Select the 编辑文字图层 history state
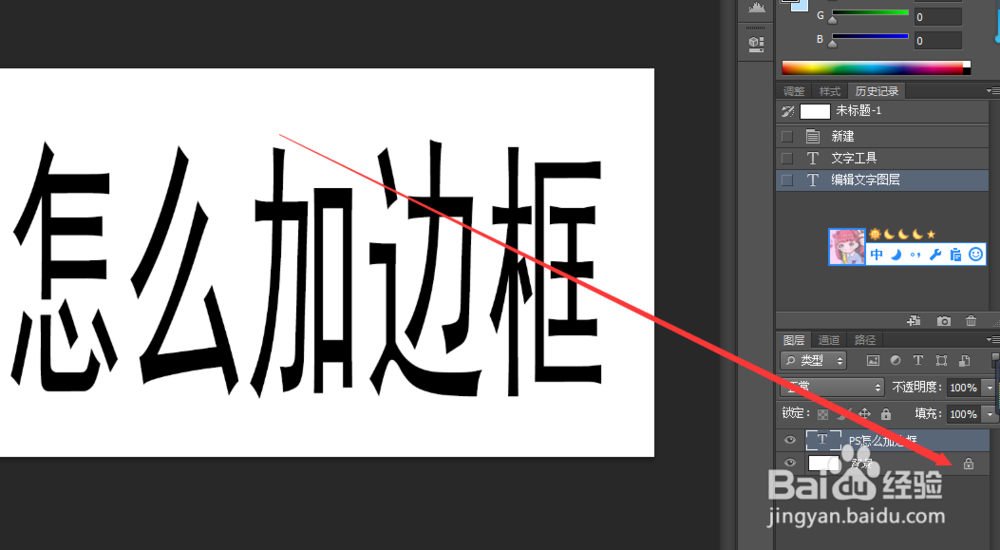1000x550 pixels. pyautogui.click(x=883, y=181)
